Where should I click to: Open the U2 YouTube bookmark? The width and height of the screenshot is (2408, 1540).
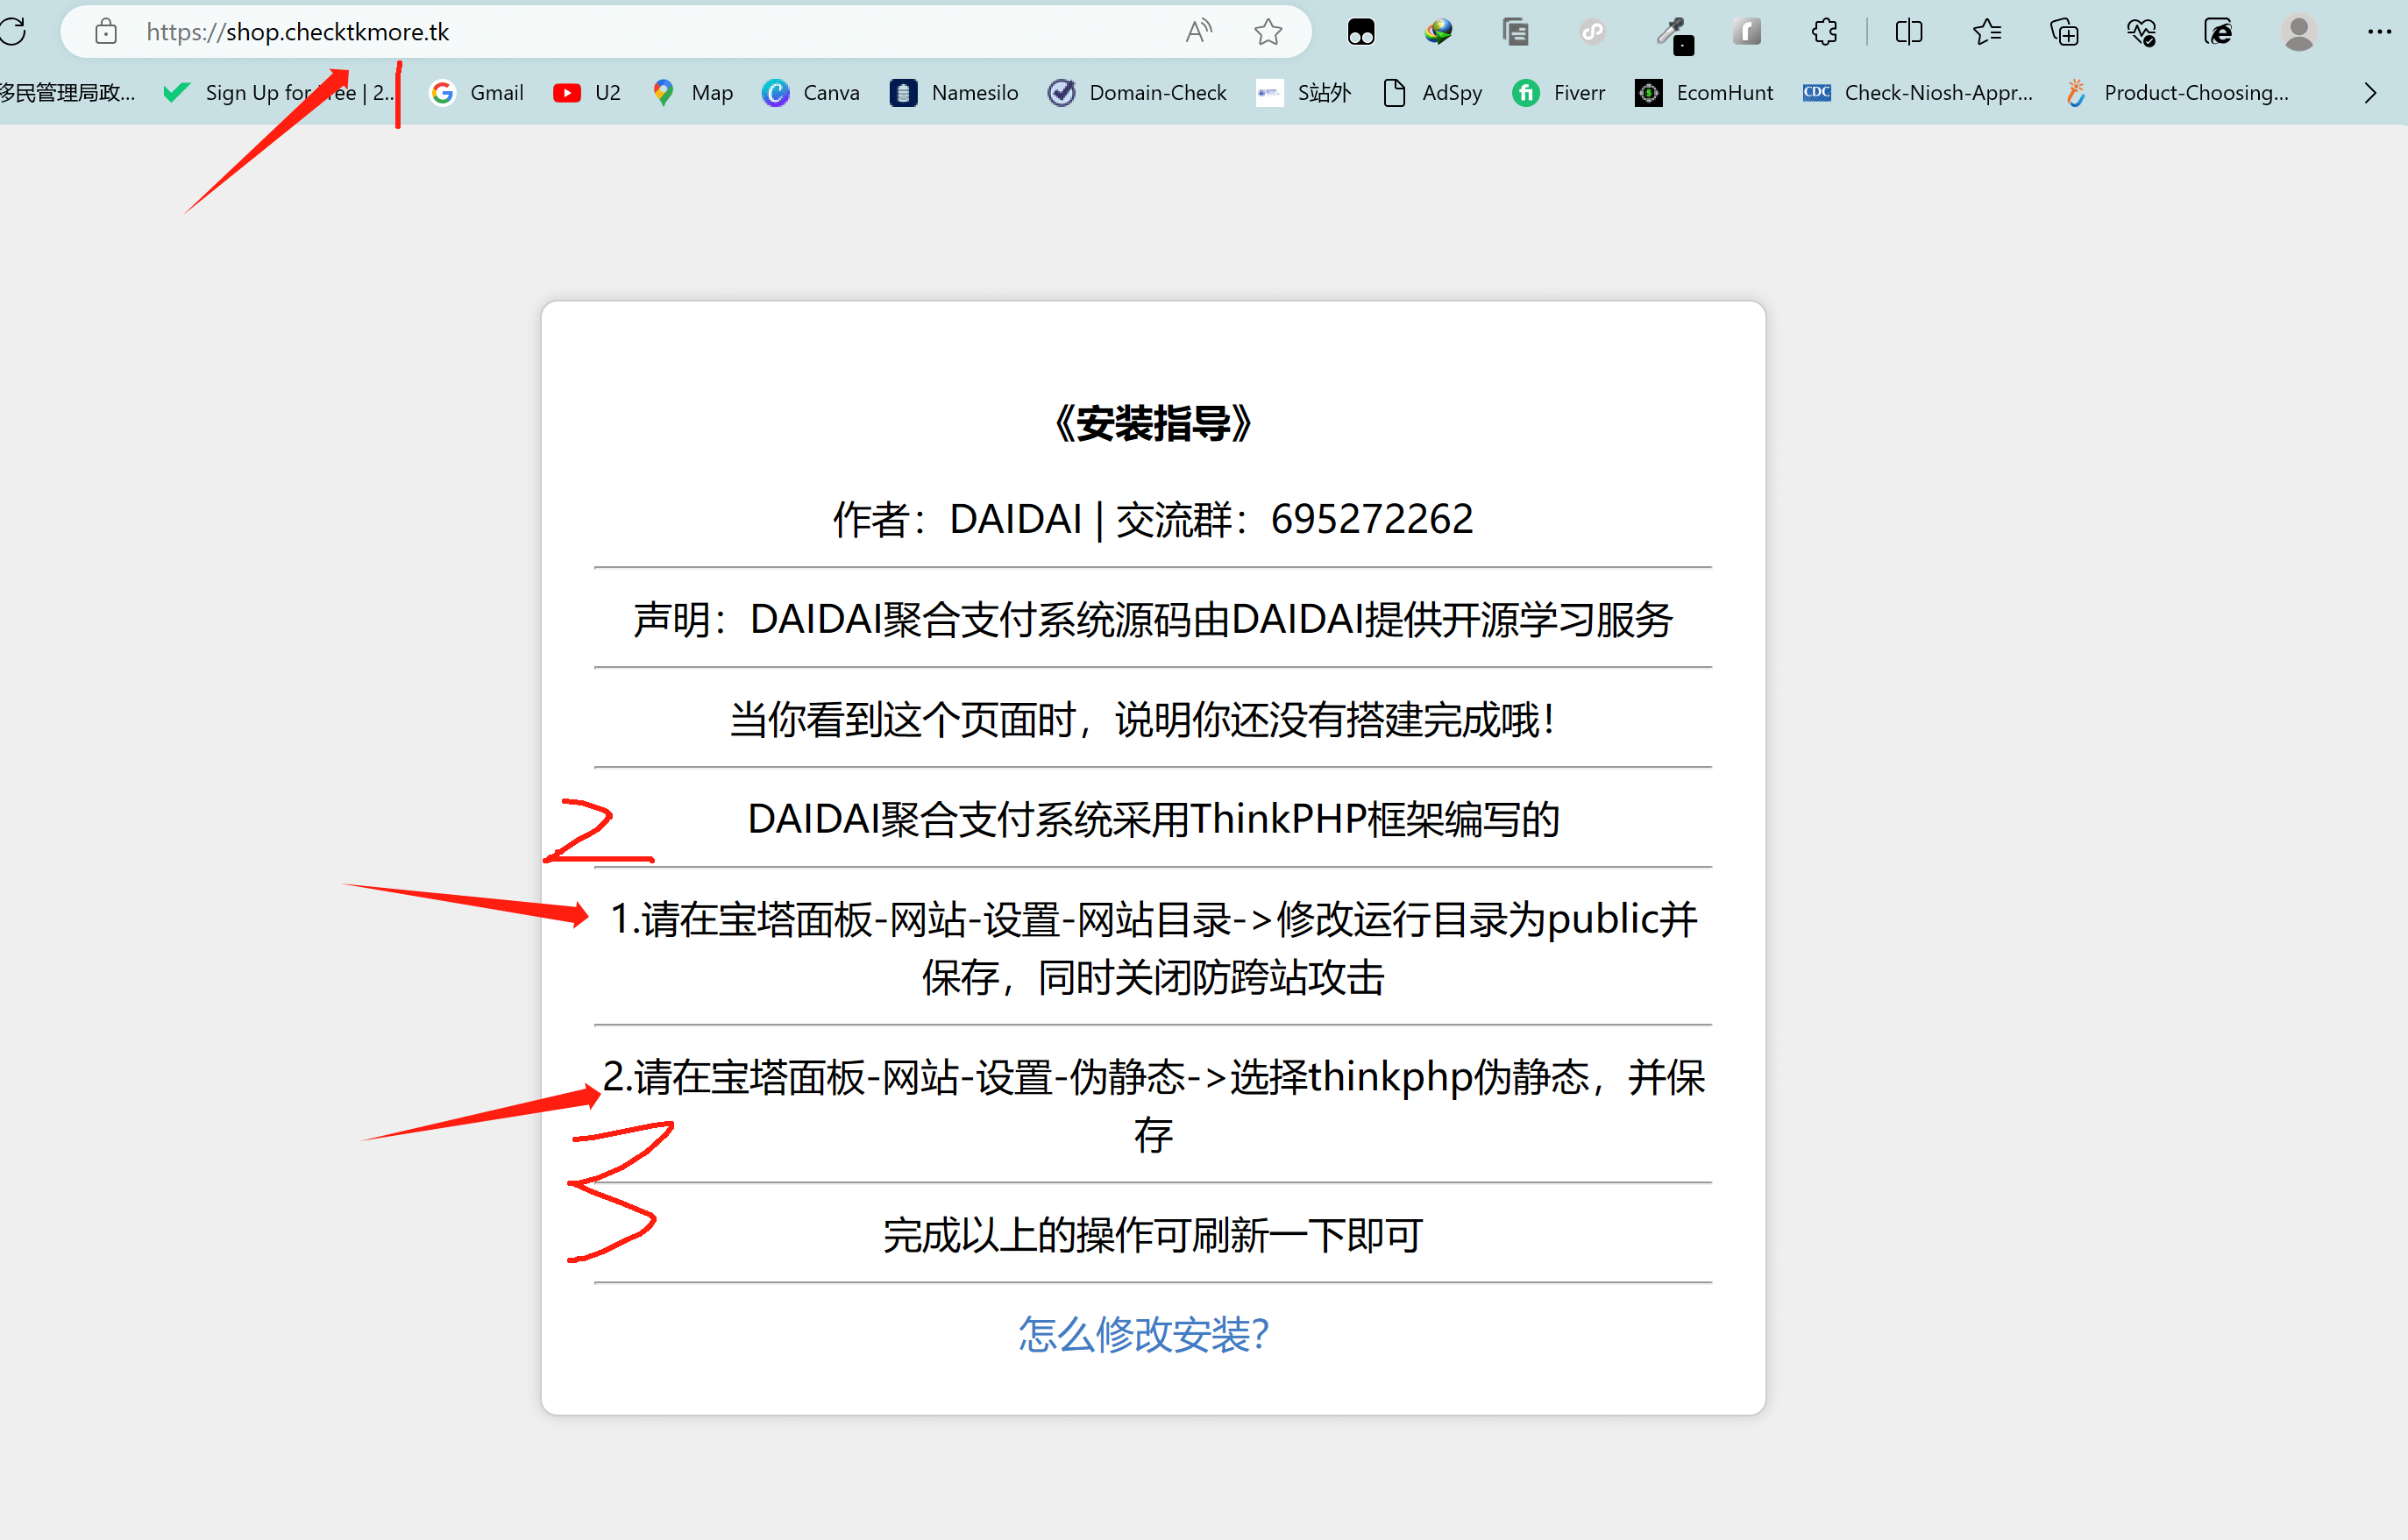point(587,93)
